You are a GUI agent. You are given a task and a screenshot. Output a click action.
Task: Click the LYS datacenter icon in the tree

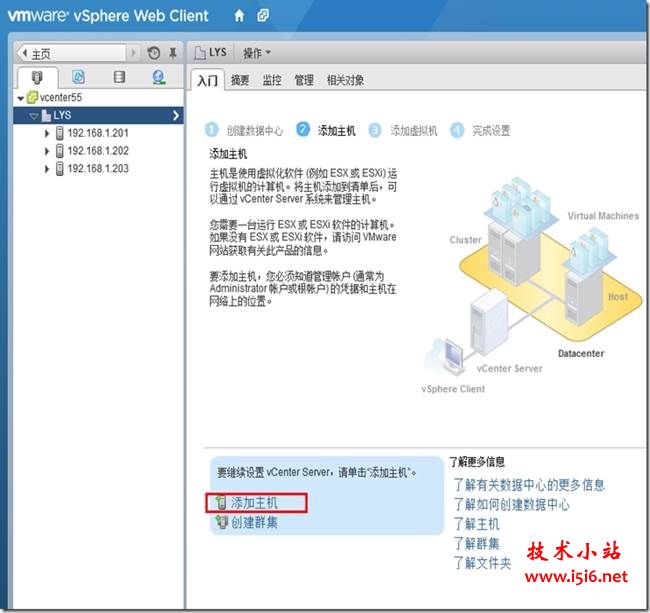46,115
